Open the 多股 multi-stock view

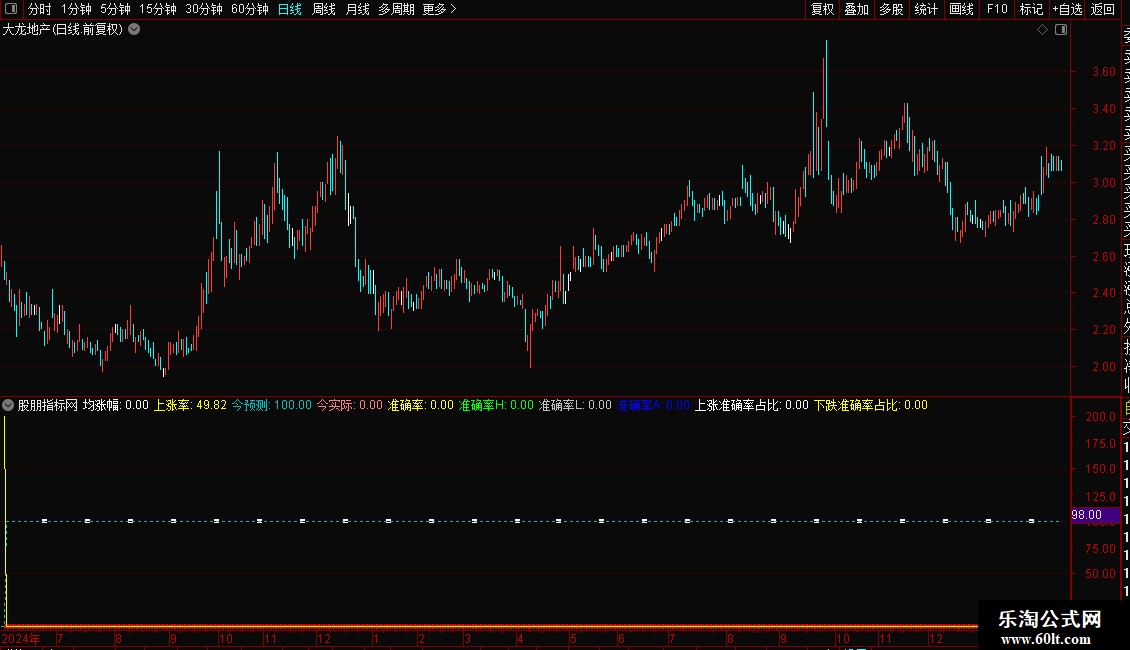pos(891,9)
